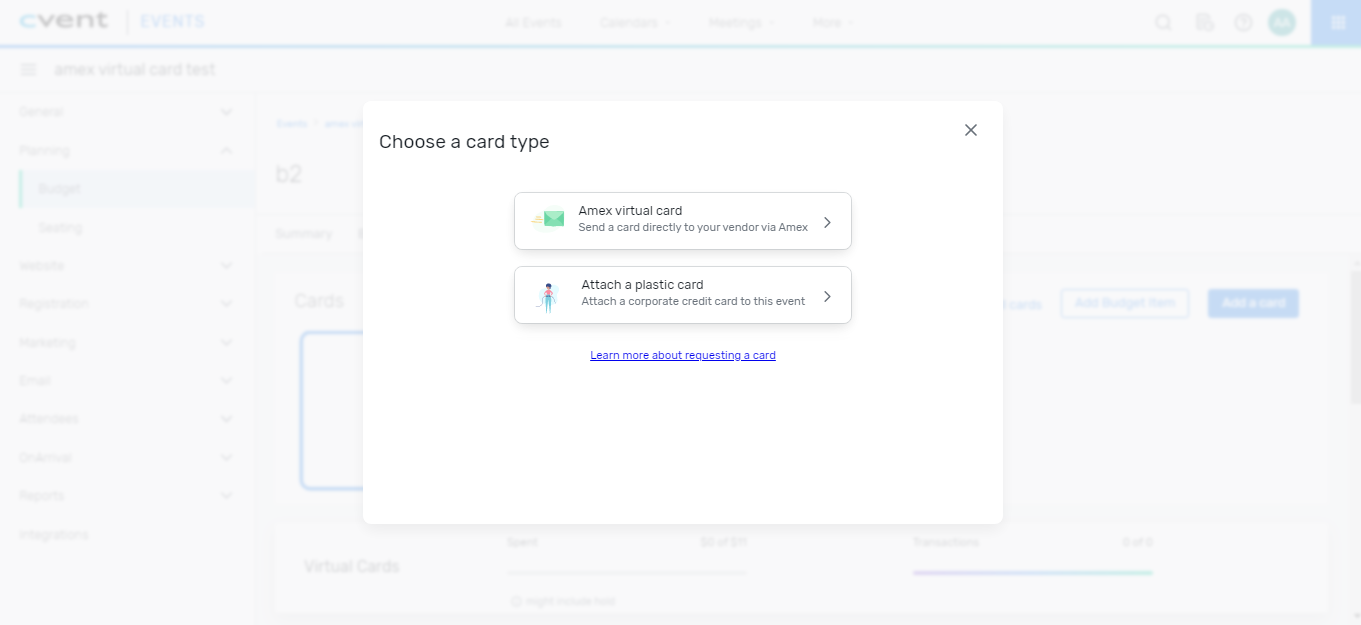Click the Add Budget Item button

[x=1124, y=303]
